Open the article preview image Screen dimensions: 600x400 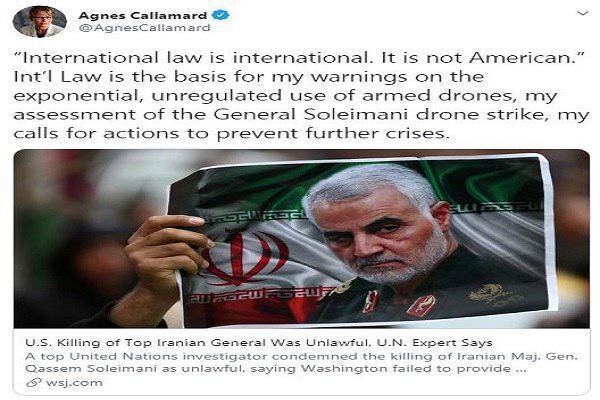coord(302,239)
